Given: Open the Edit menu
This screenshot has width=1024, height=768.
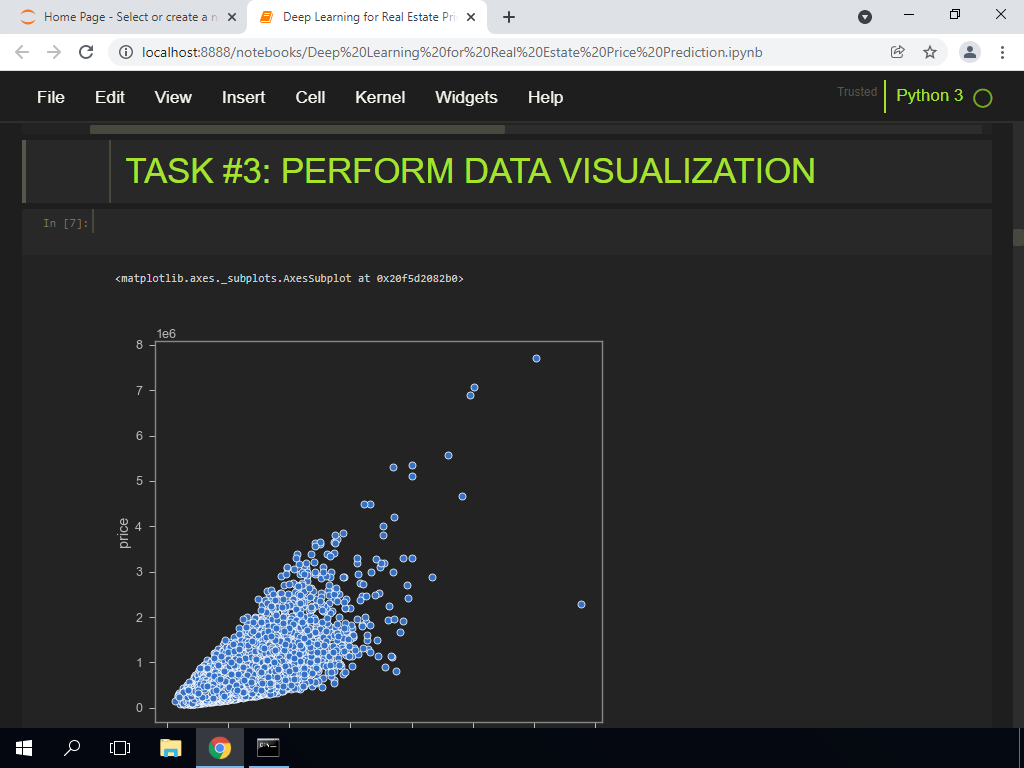Looking at the screenshot, I should pyautogui.click(x=110, y=97).
